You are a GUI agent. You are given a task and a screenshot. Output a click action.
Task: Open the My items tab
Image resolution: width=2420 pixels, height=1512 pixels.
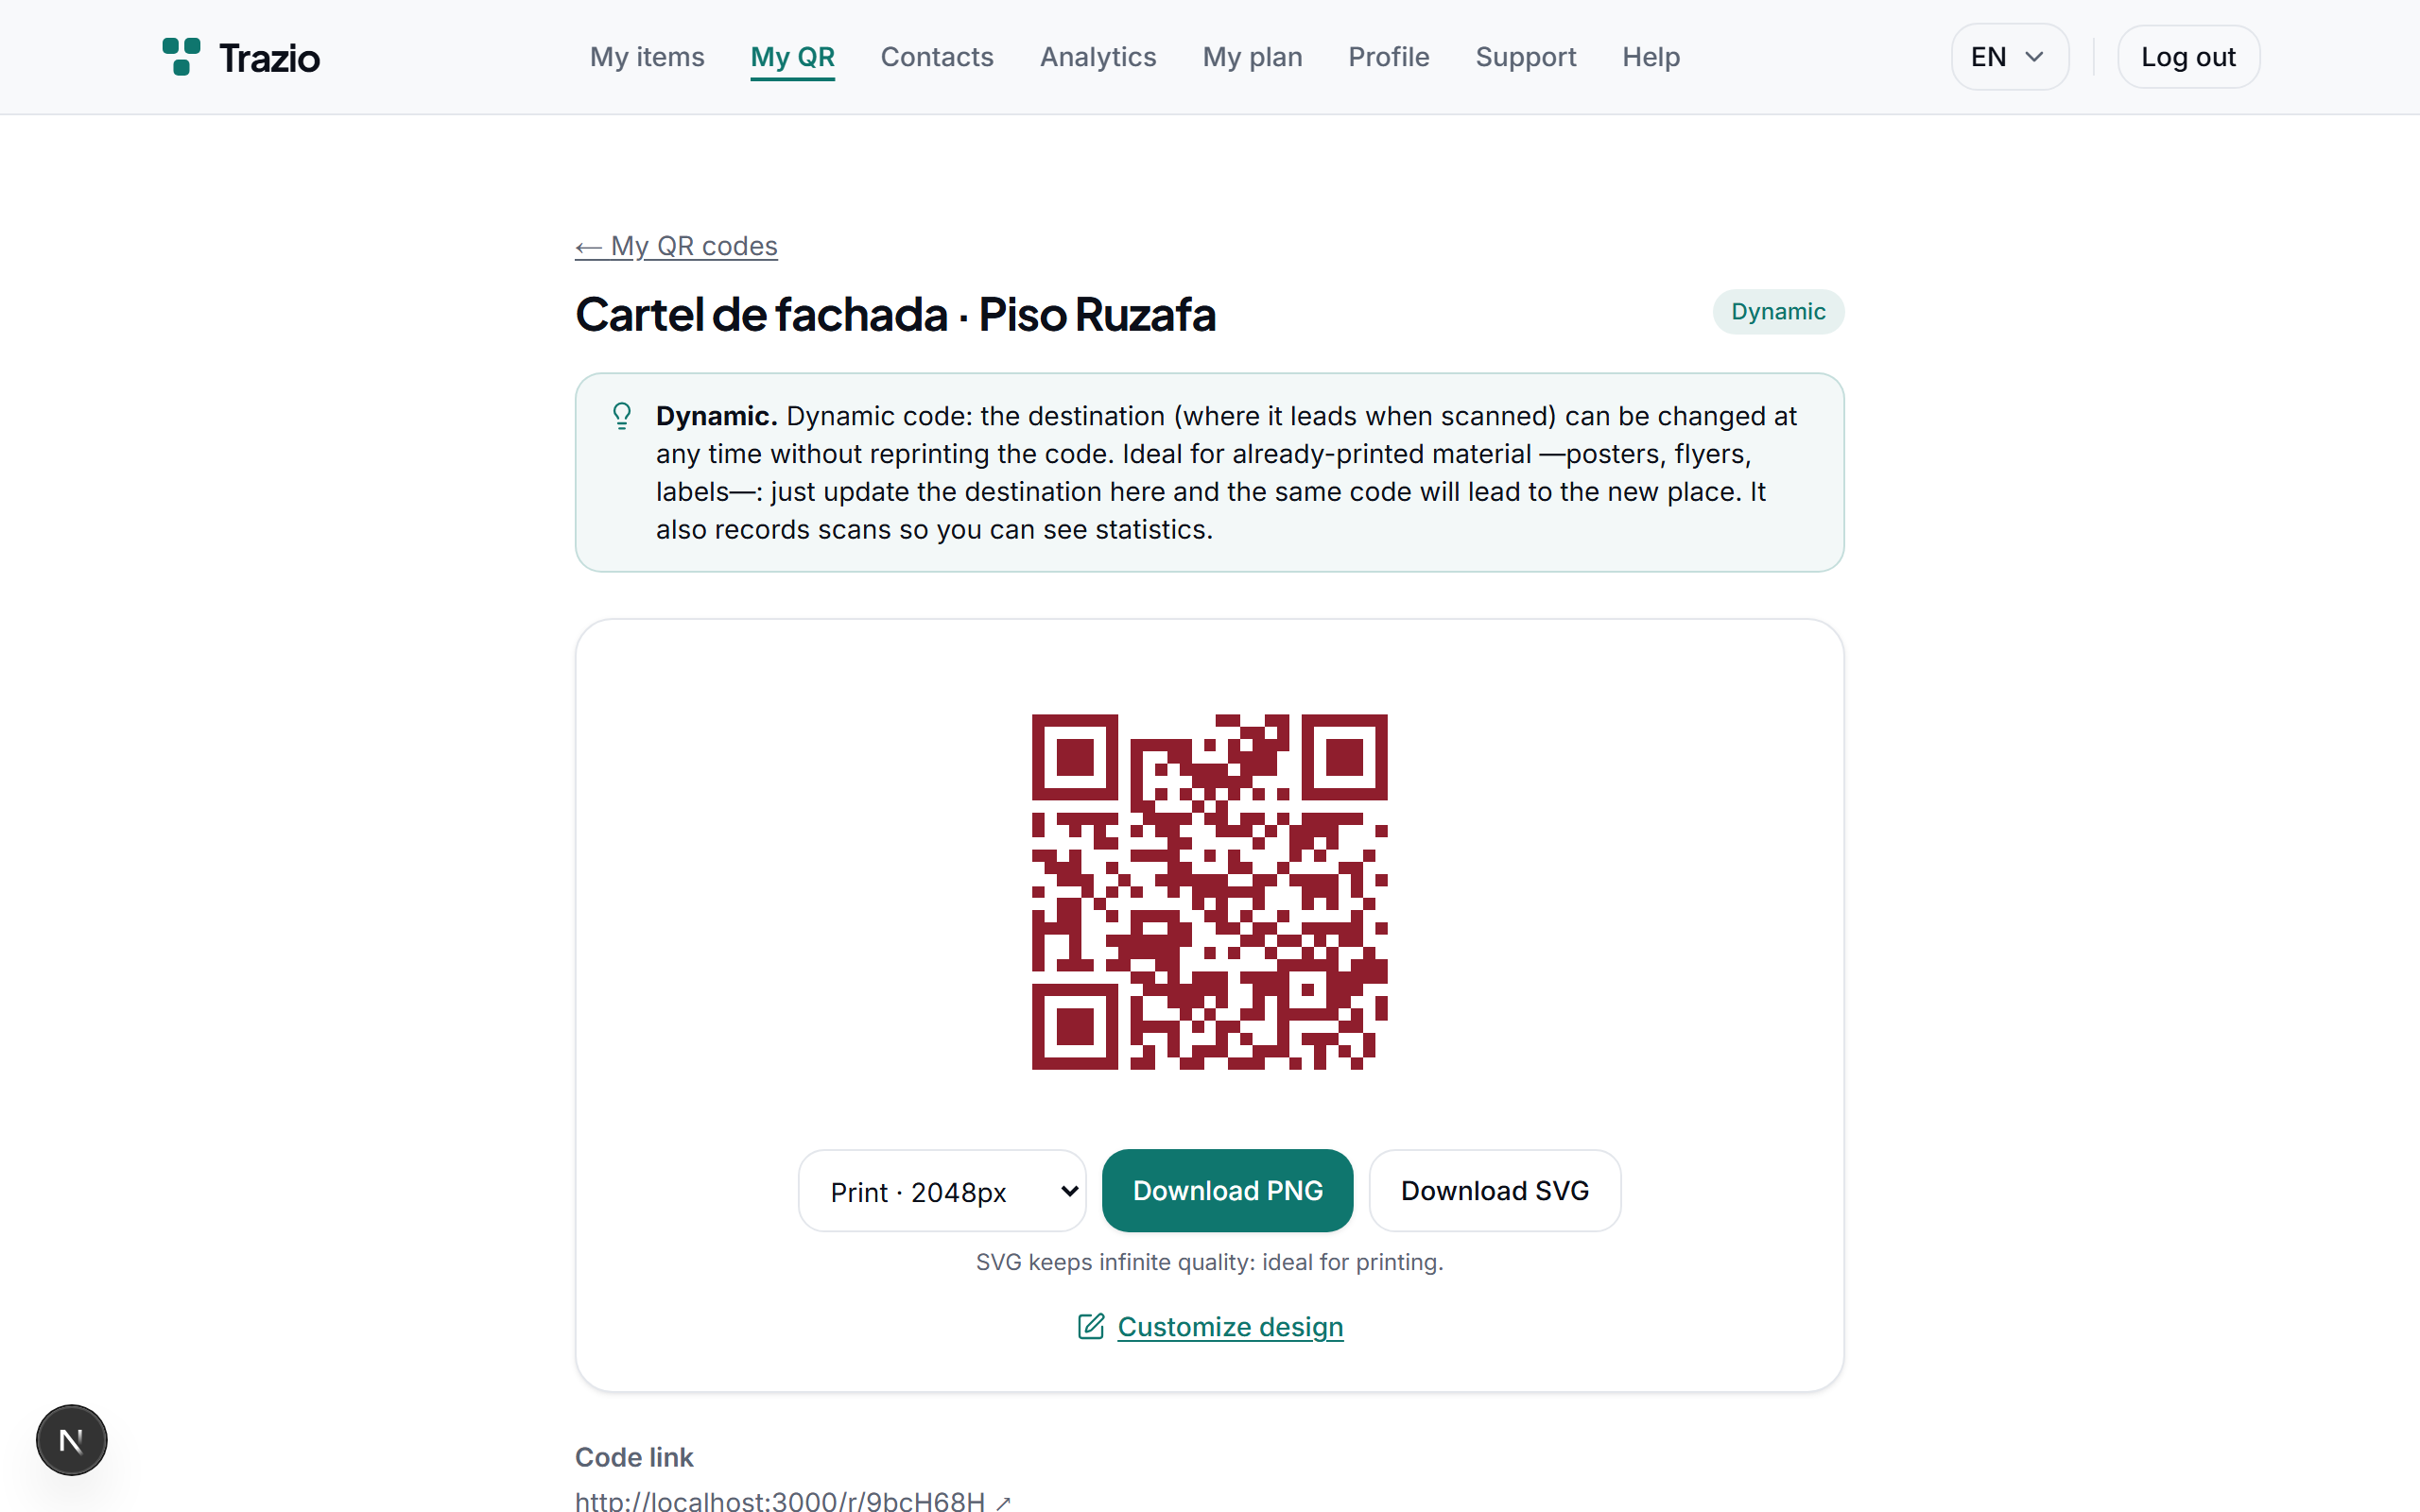point(647,57)
